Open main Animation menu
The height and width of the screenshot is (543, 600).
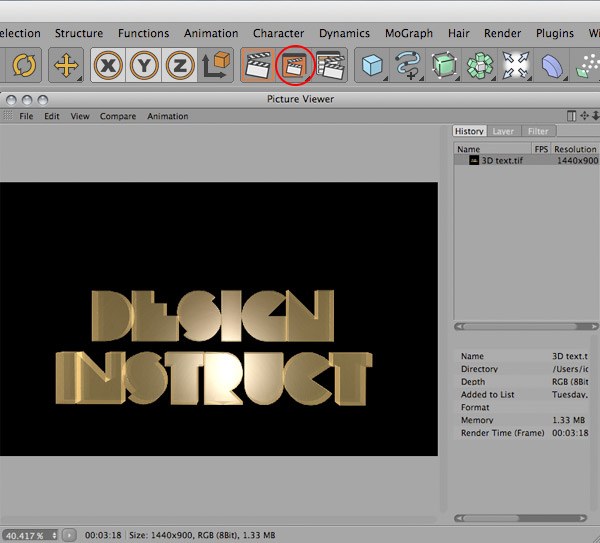pyautogui.click(x=211, y=33)
